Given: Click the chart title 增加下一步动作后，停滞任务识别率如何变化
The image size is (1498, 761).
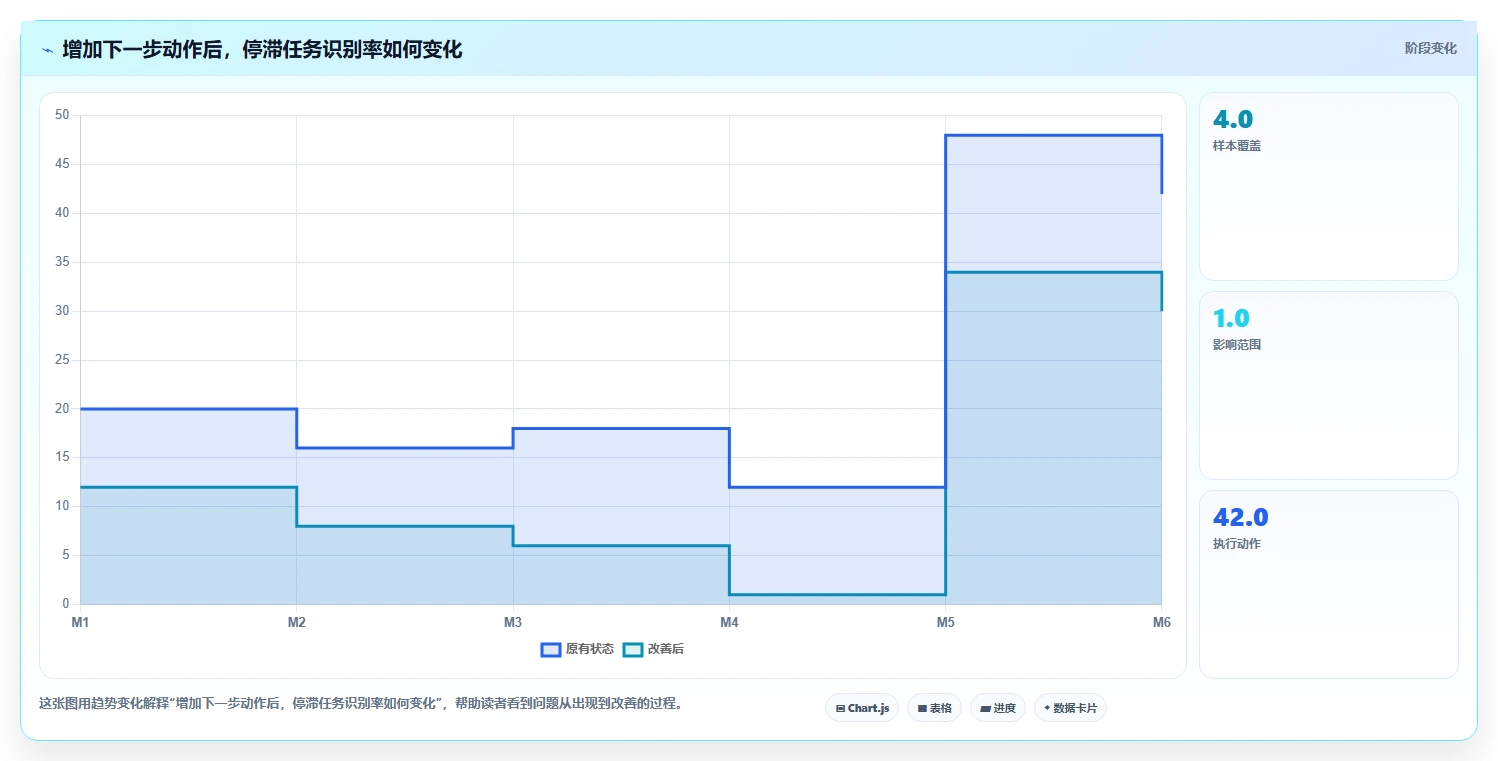Looking at the screenshot, I should [x=262, y=50].
